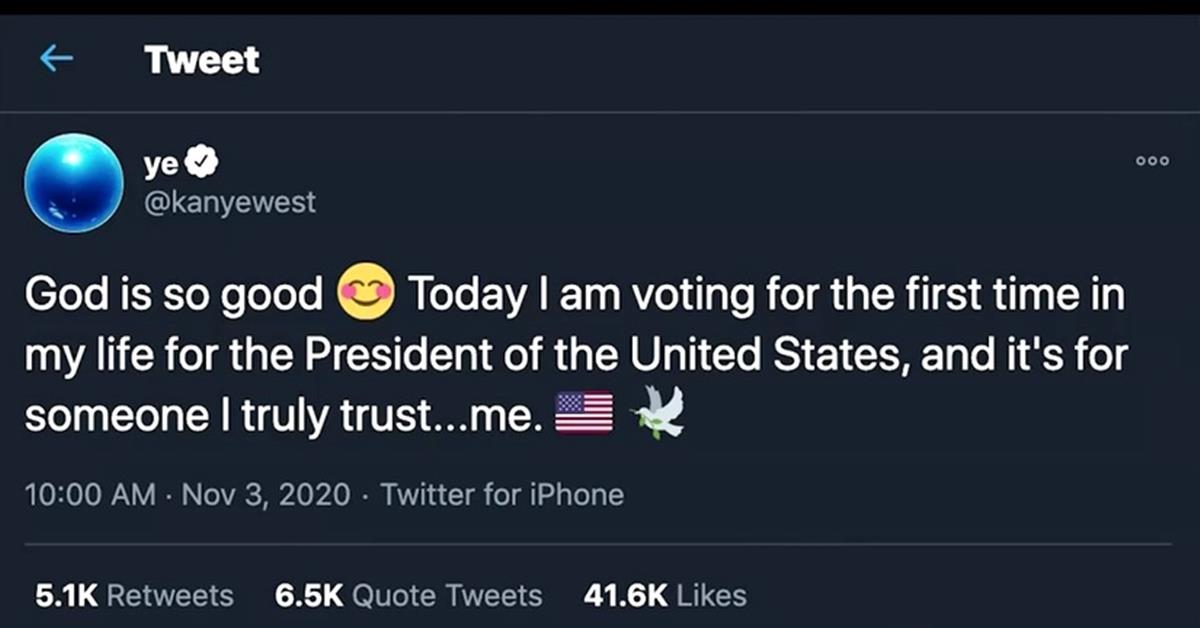
Task: Click the Nov 3, 2020 date
Action: [x=265, y=494]
